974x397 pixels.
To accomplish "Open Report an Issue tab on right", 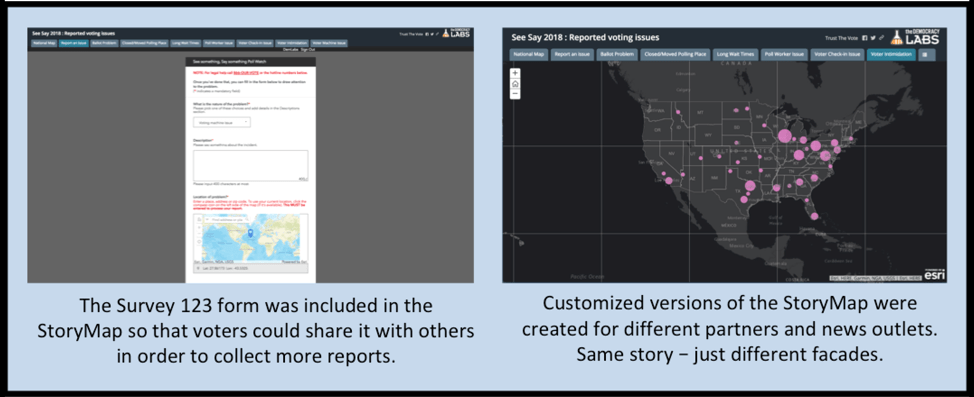I will pos(571,55).
